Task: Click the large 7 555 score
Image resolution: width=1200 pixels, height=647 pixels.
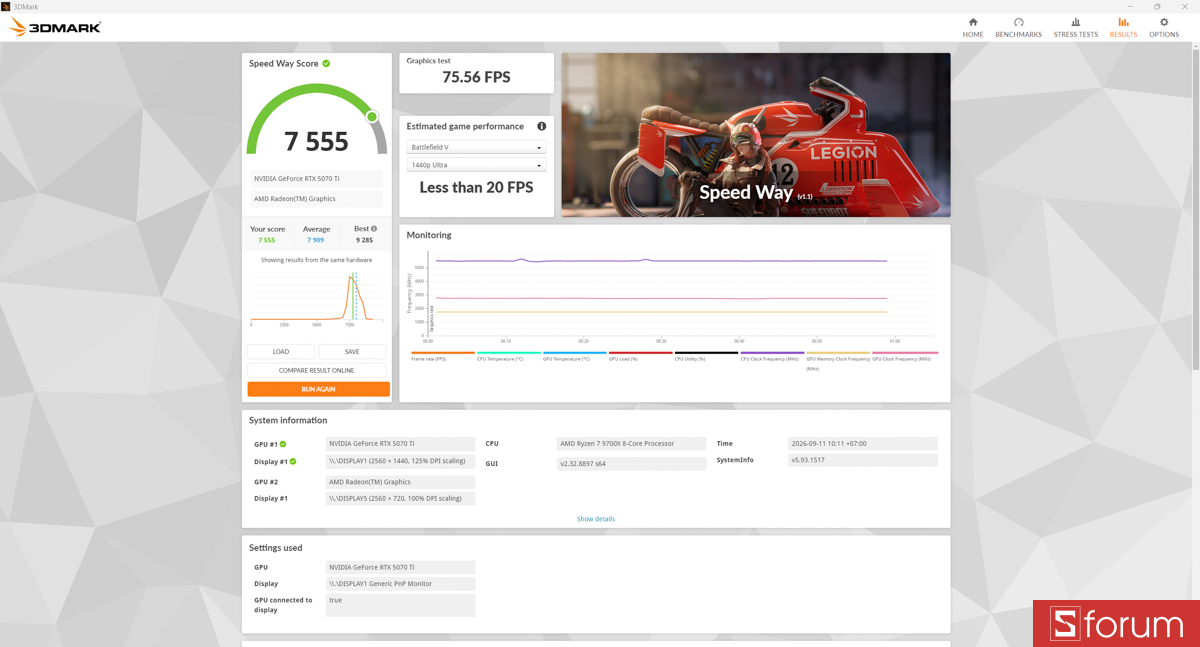Action: pyautogui.click(x=317, y=141)
